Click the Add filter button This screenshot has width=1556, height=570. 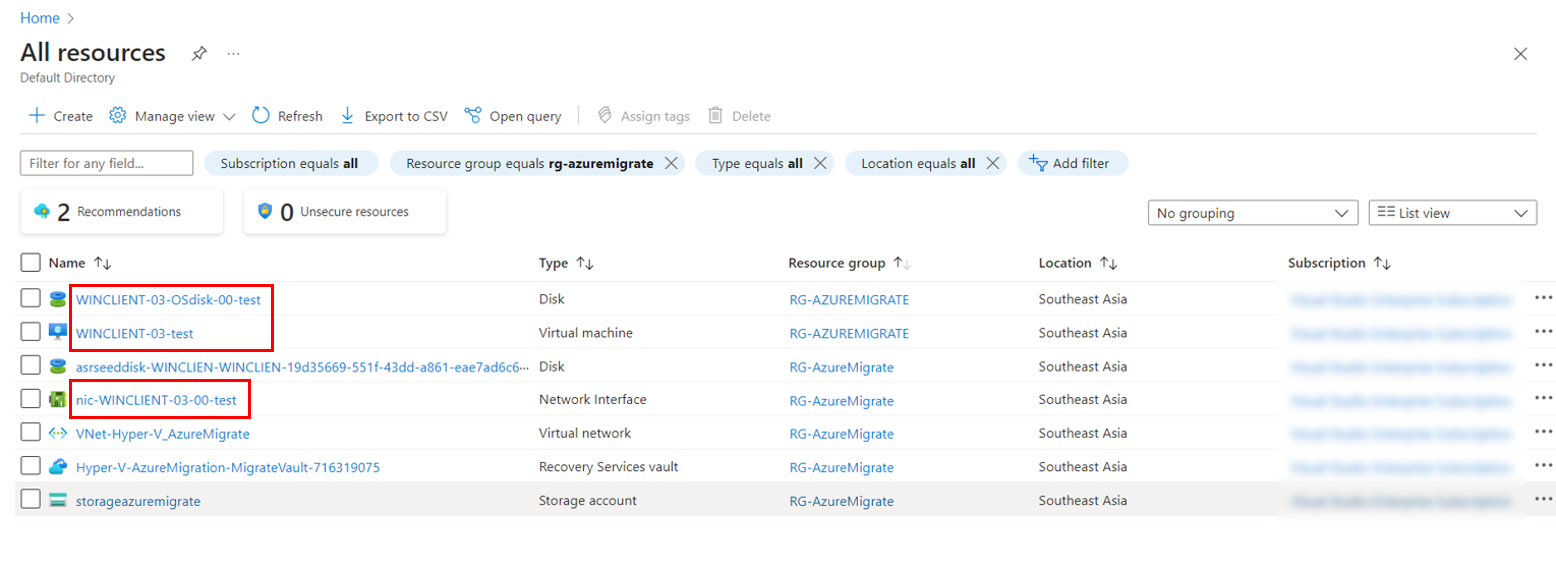pos(1072,163)
